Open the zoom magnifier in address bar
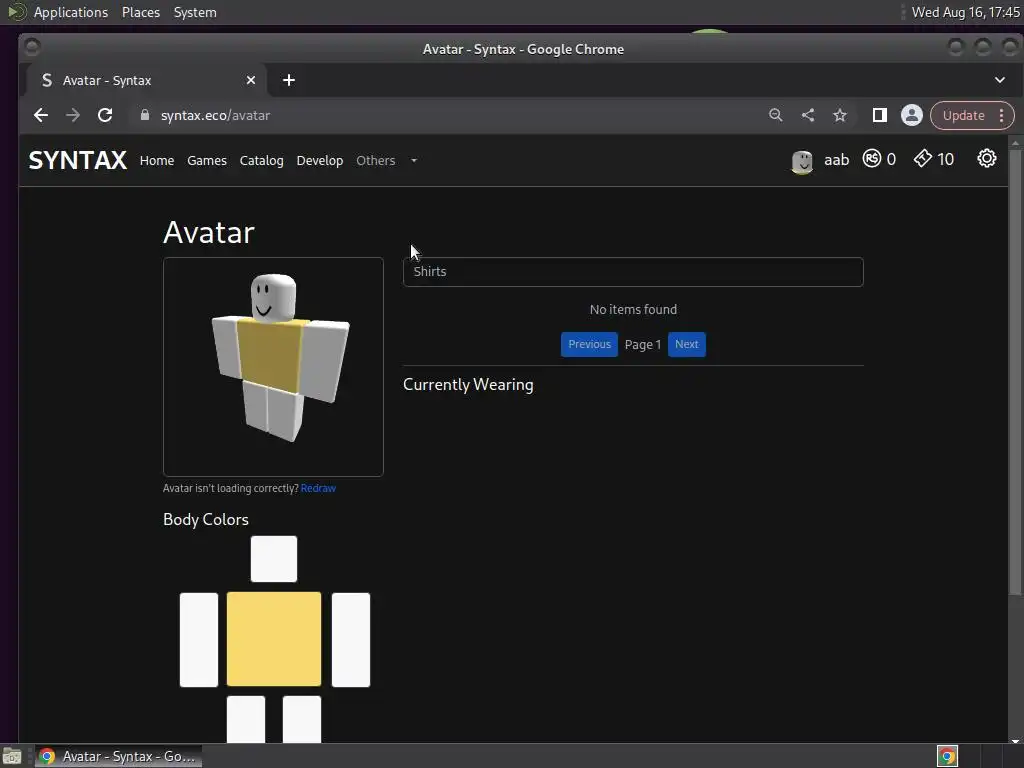This screenshot has width=1024, height=768. click(x=775, y=116)
